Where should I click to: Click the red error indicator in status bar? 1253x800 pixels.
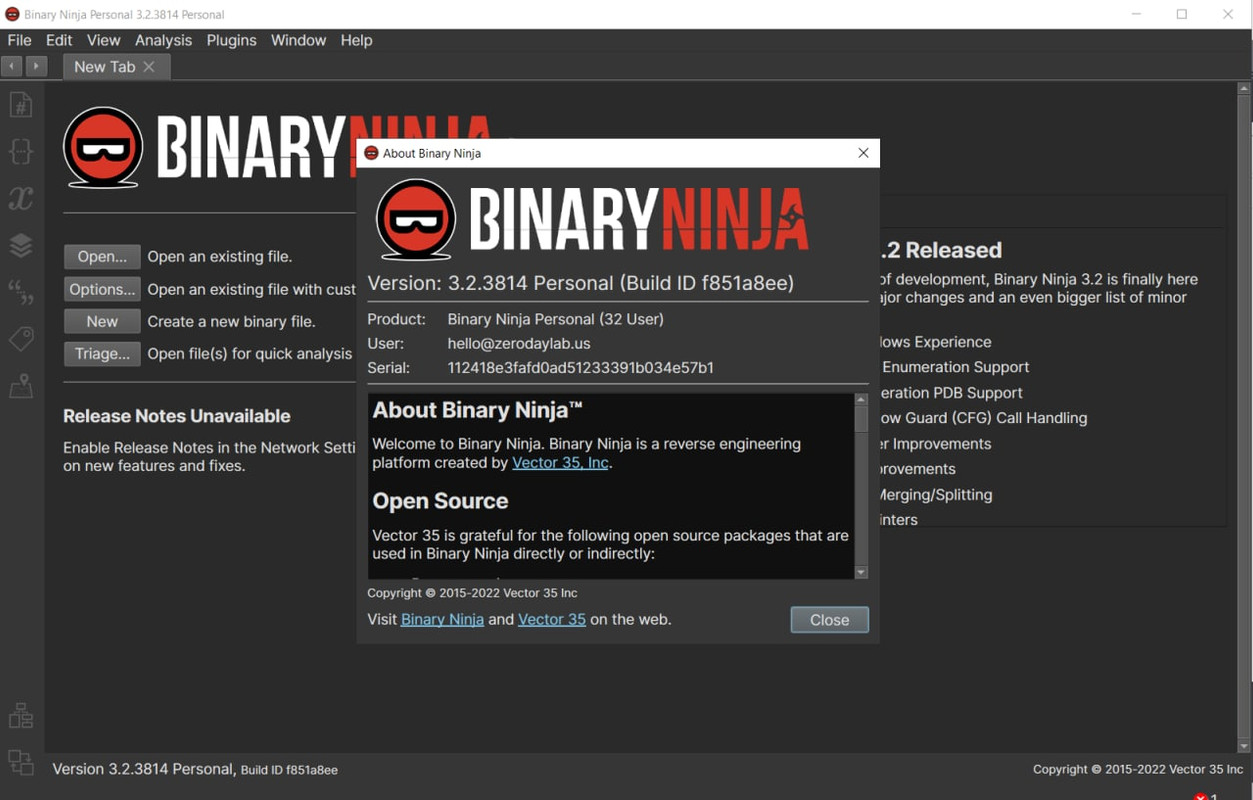(x=1201, y=796)
